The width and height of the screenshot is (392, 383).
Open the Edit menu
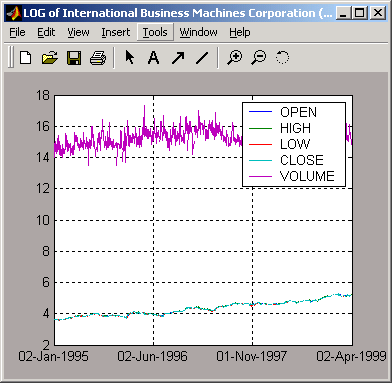point(46,32)
